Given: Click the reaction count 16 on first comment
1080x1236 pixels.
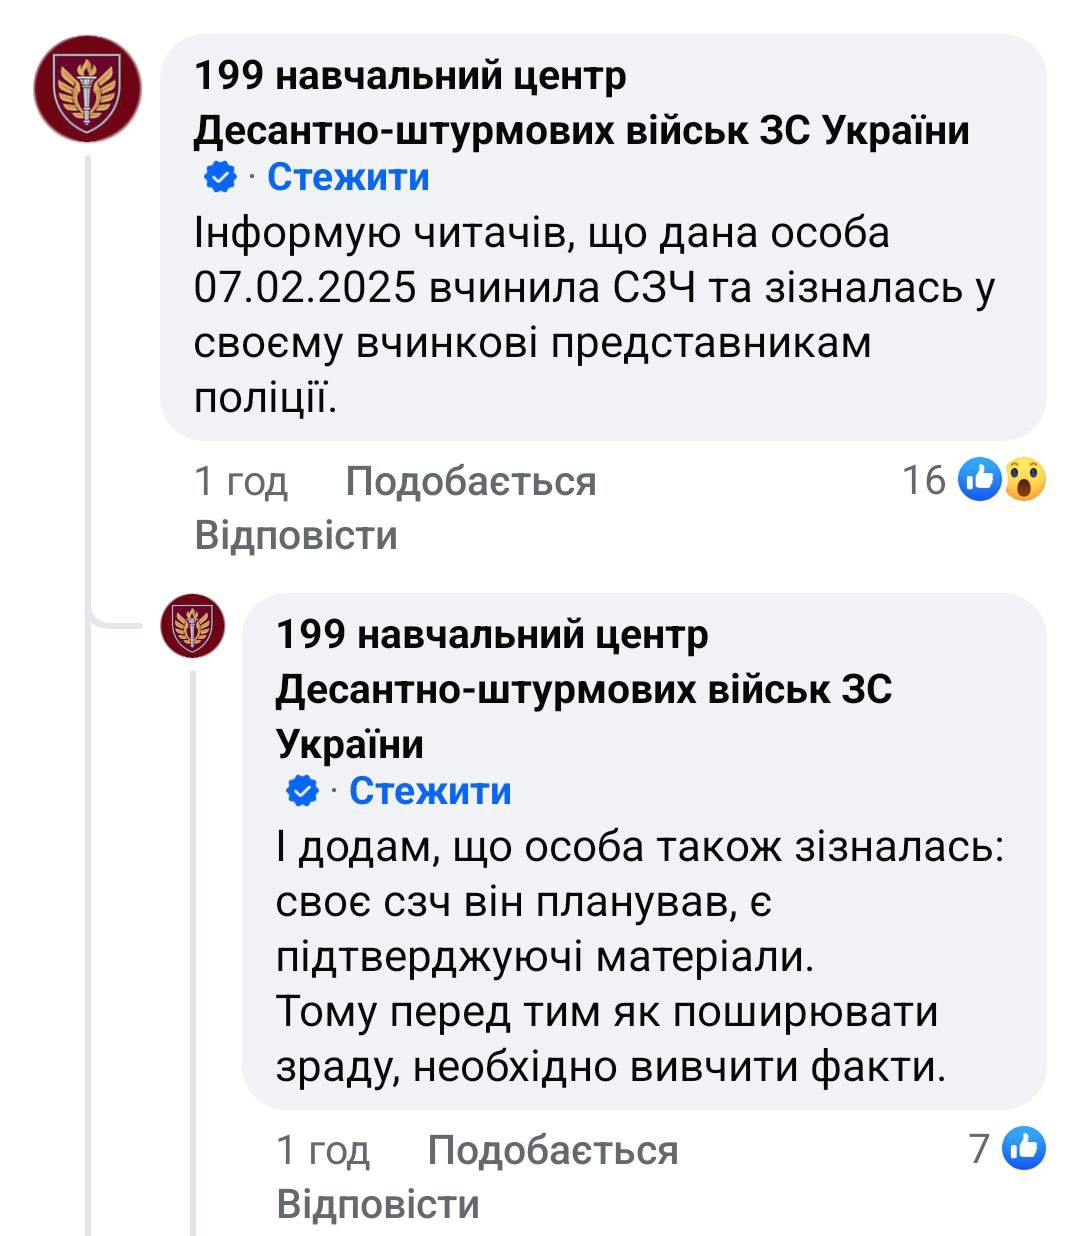Looking at the screenshot, I should click(x=922, y=481).
